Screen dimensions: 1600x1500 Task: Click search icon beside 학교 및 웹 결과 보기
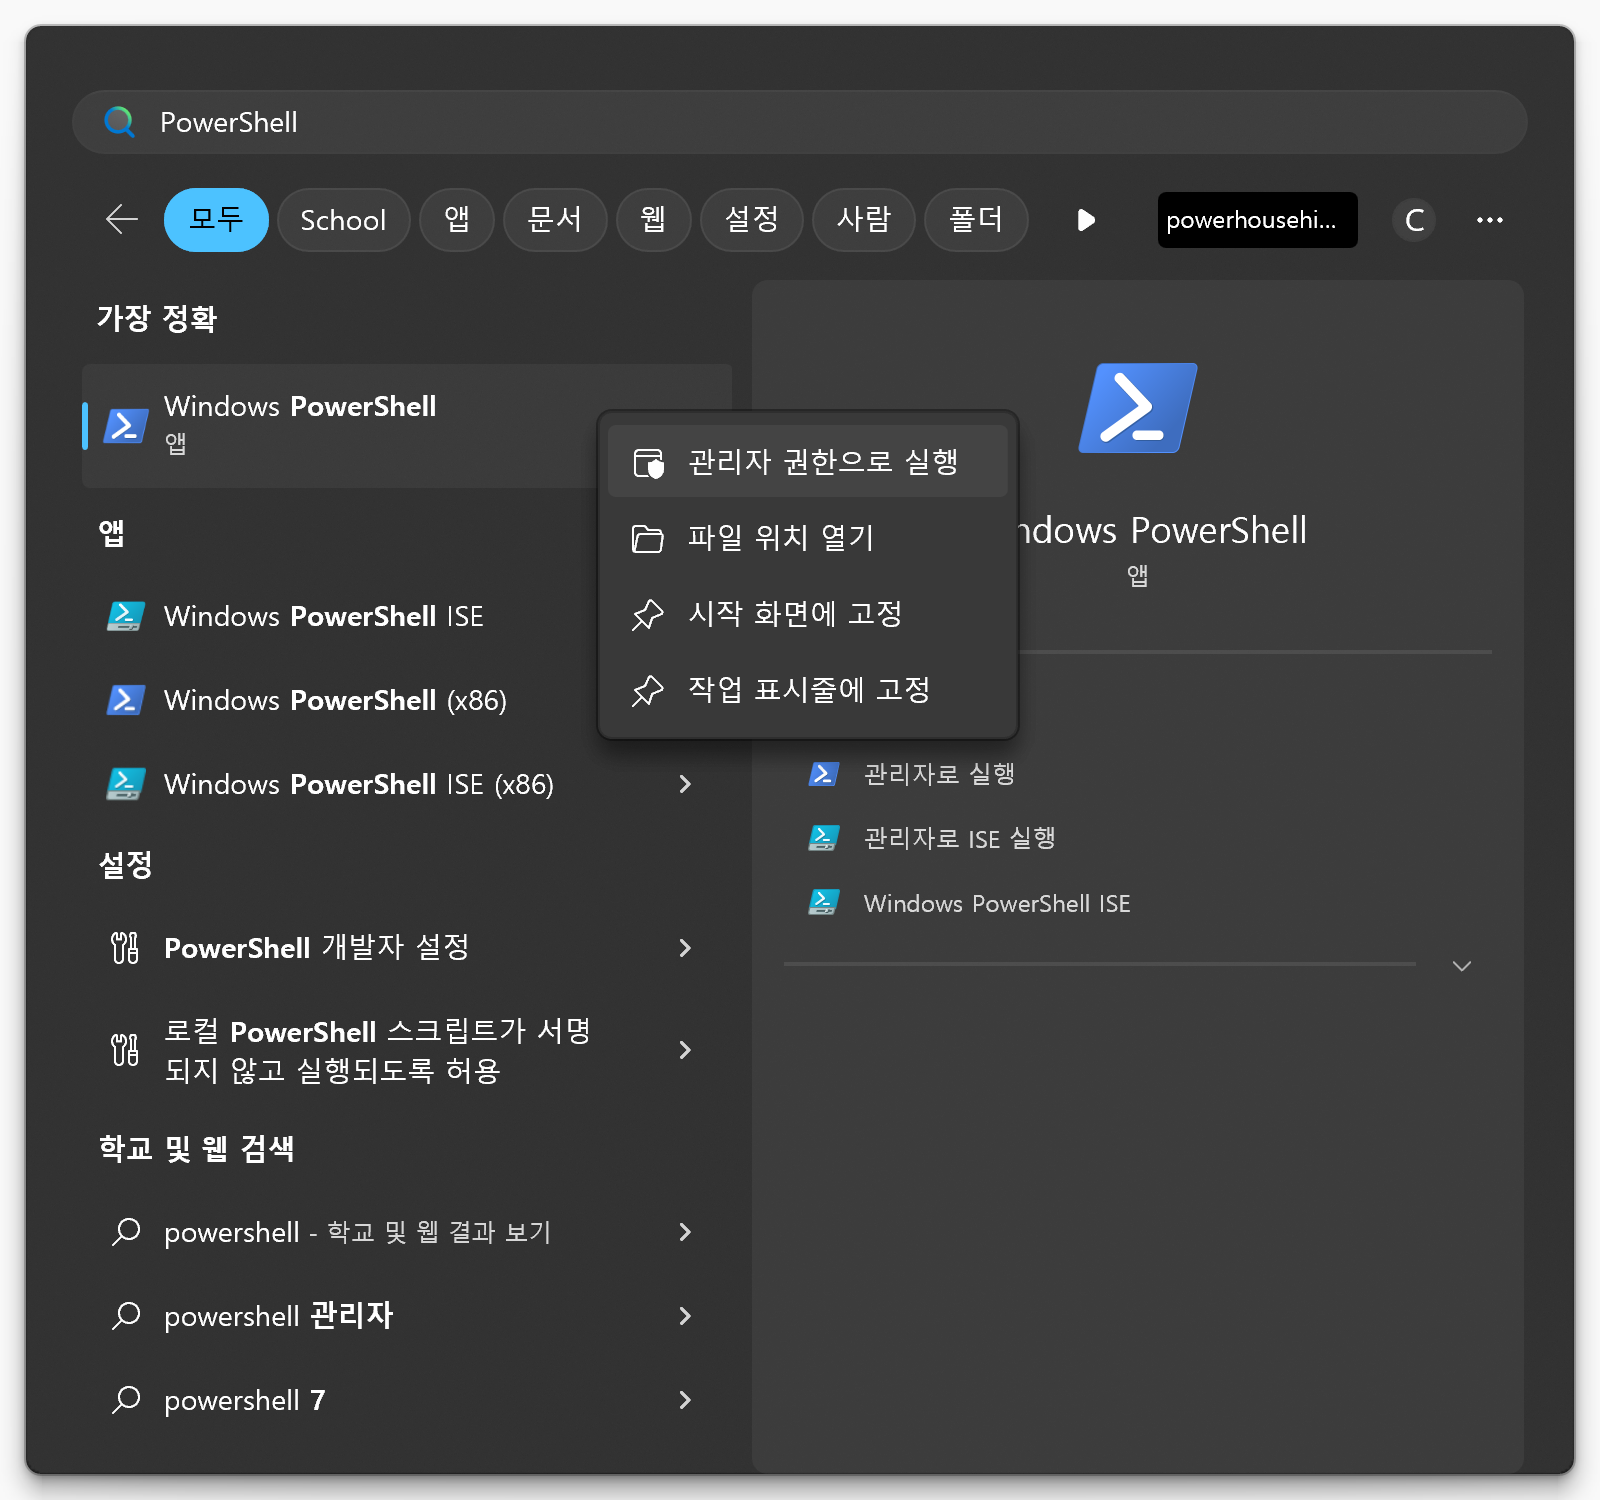[126, 1232]
